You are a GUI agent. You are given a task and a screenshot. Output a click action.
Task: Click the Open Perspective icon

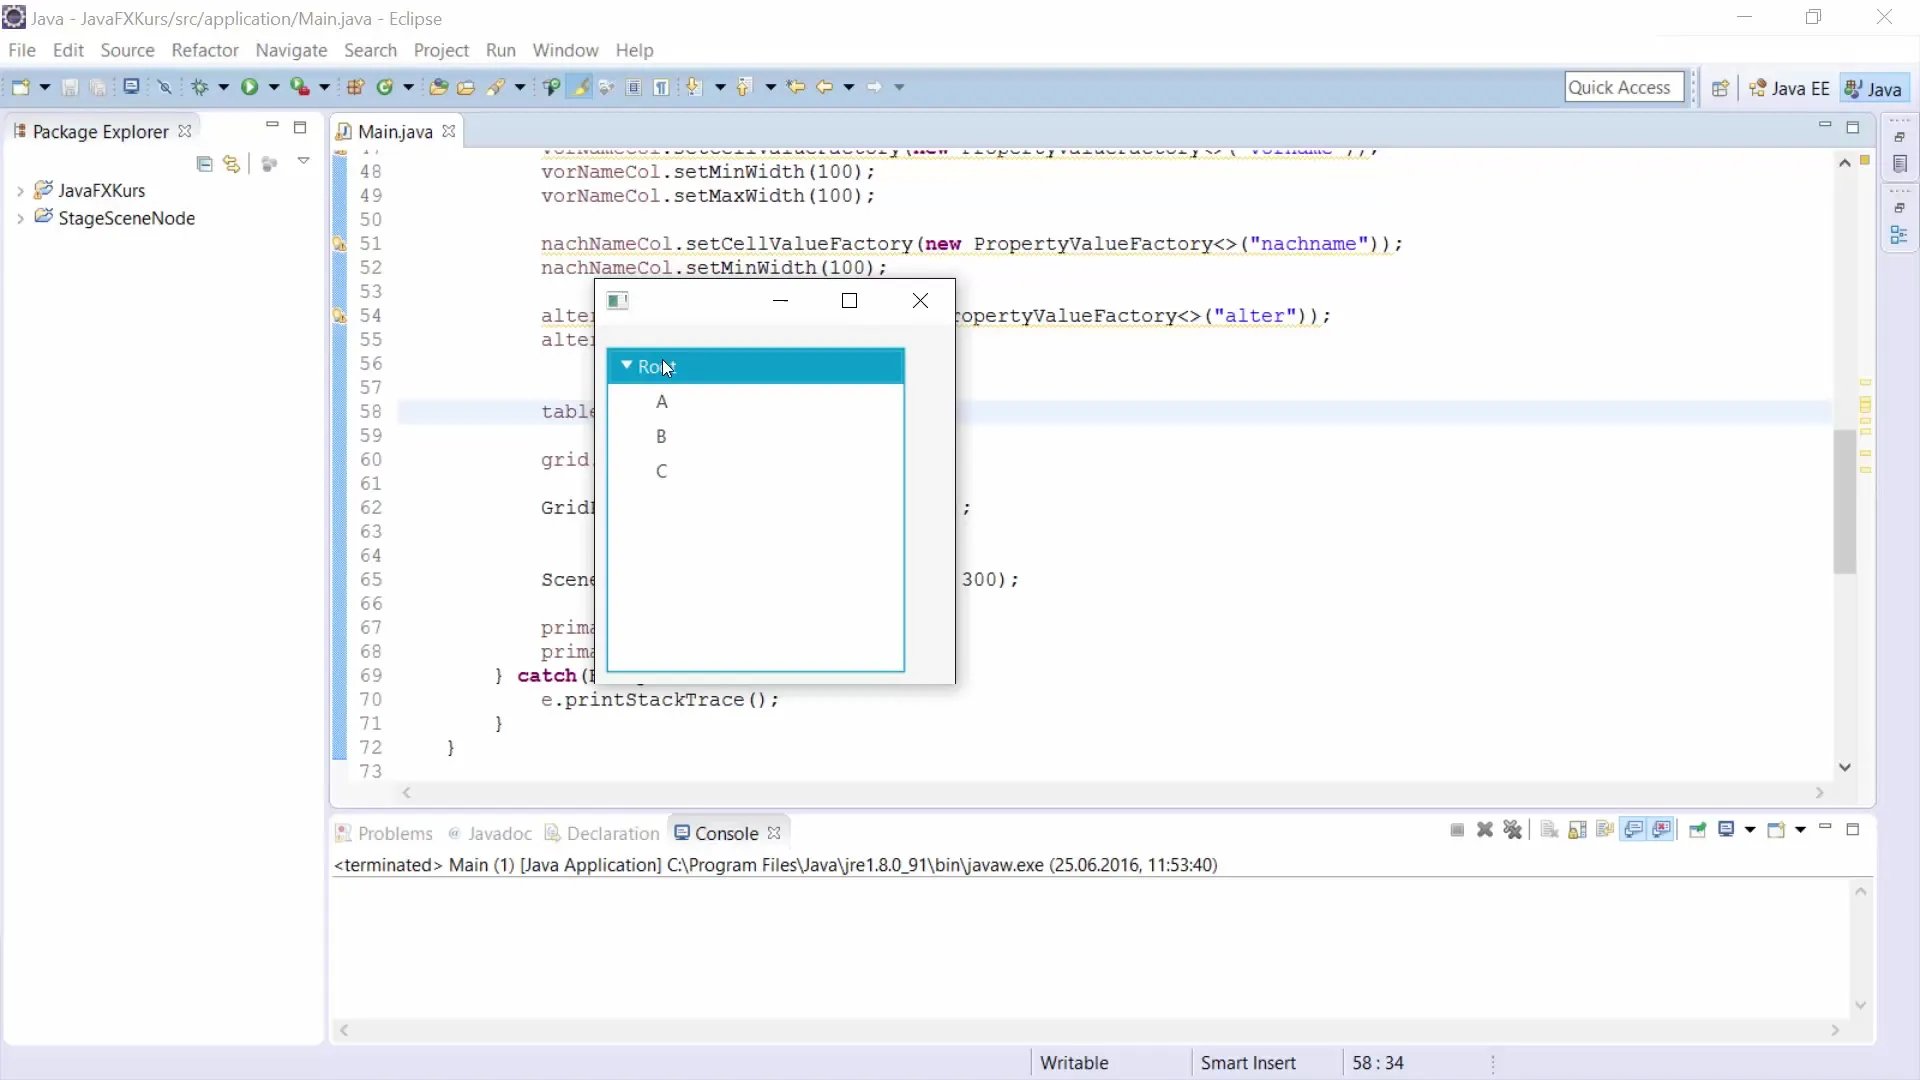(1720, 88)
